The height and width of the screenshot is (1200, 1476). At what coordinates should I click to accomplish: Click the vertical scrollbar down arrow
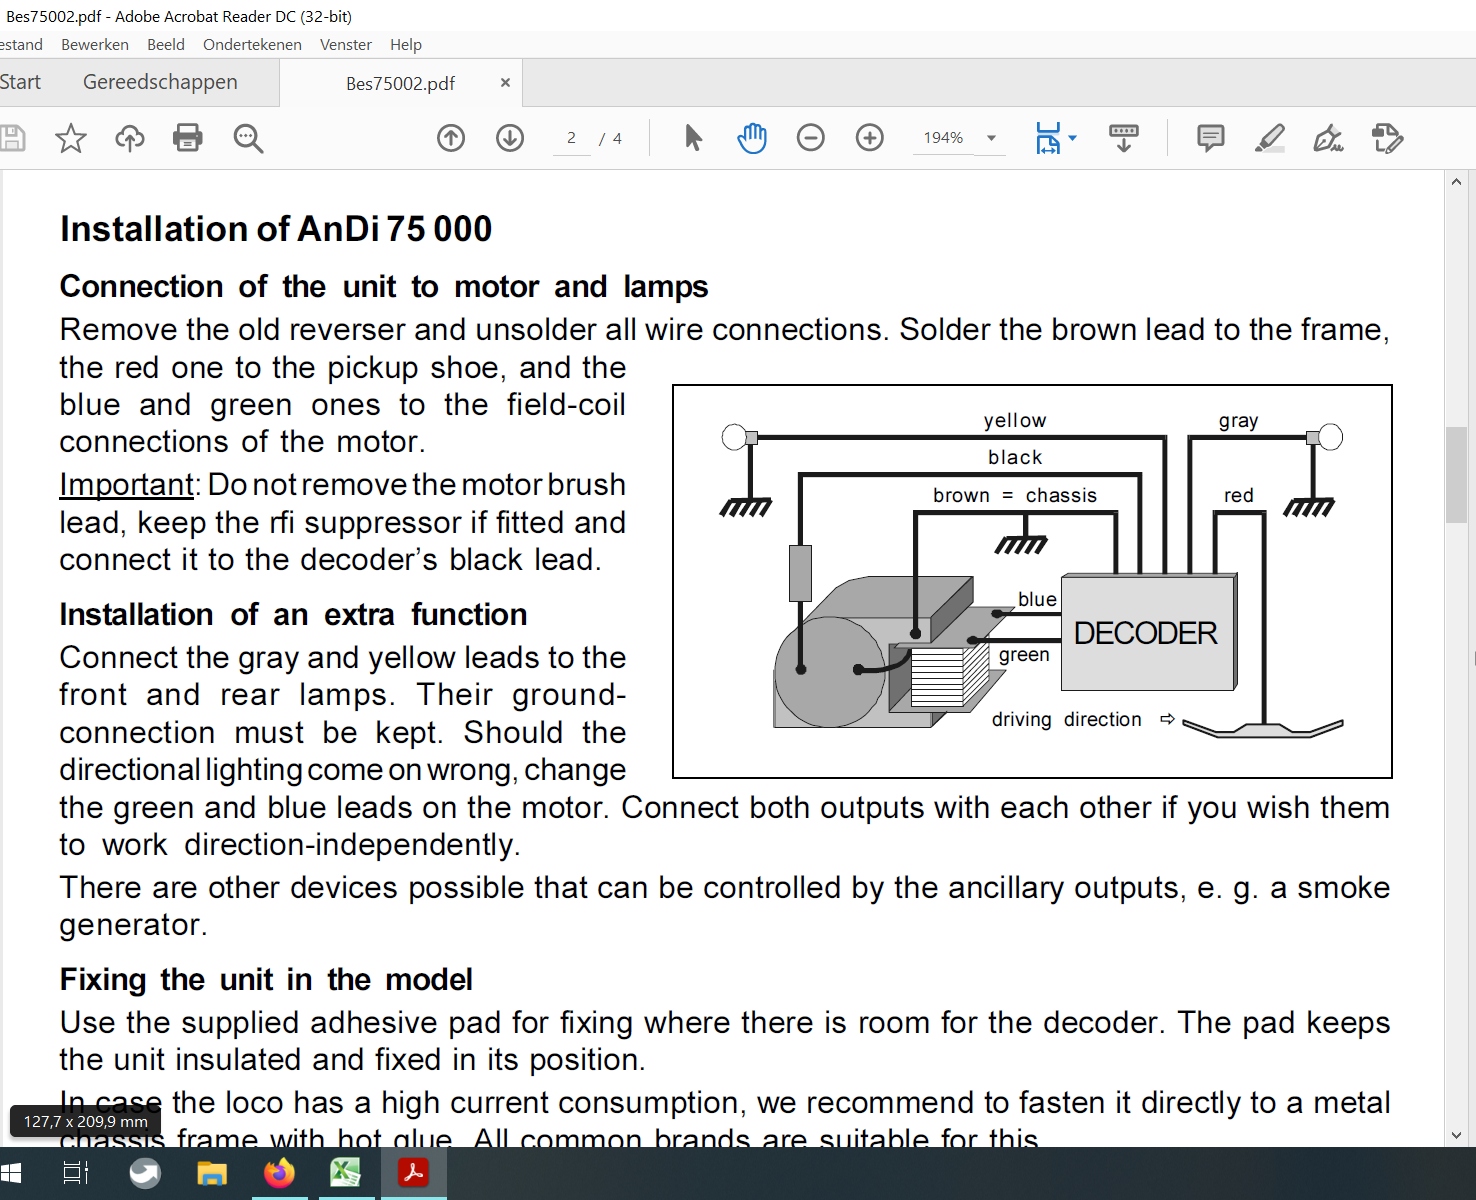point(1456,1135)
